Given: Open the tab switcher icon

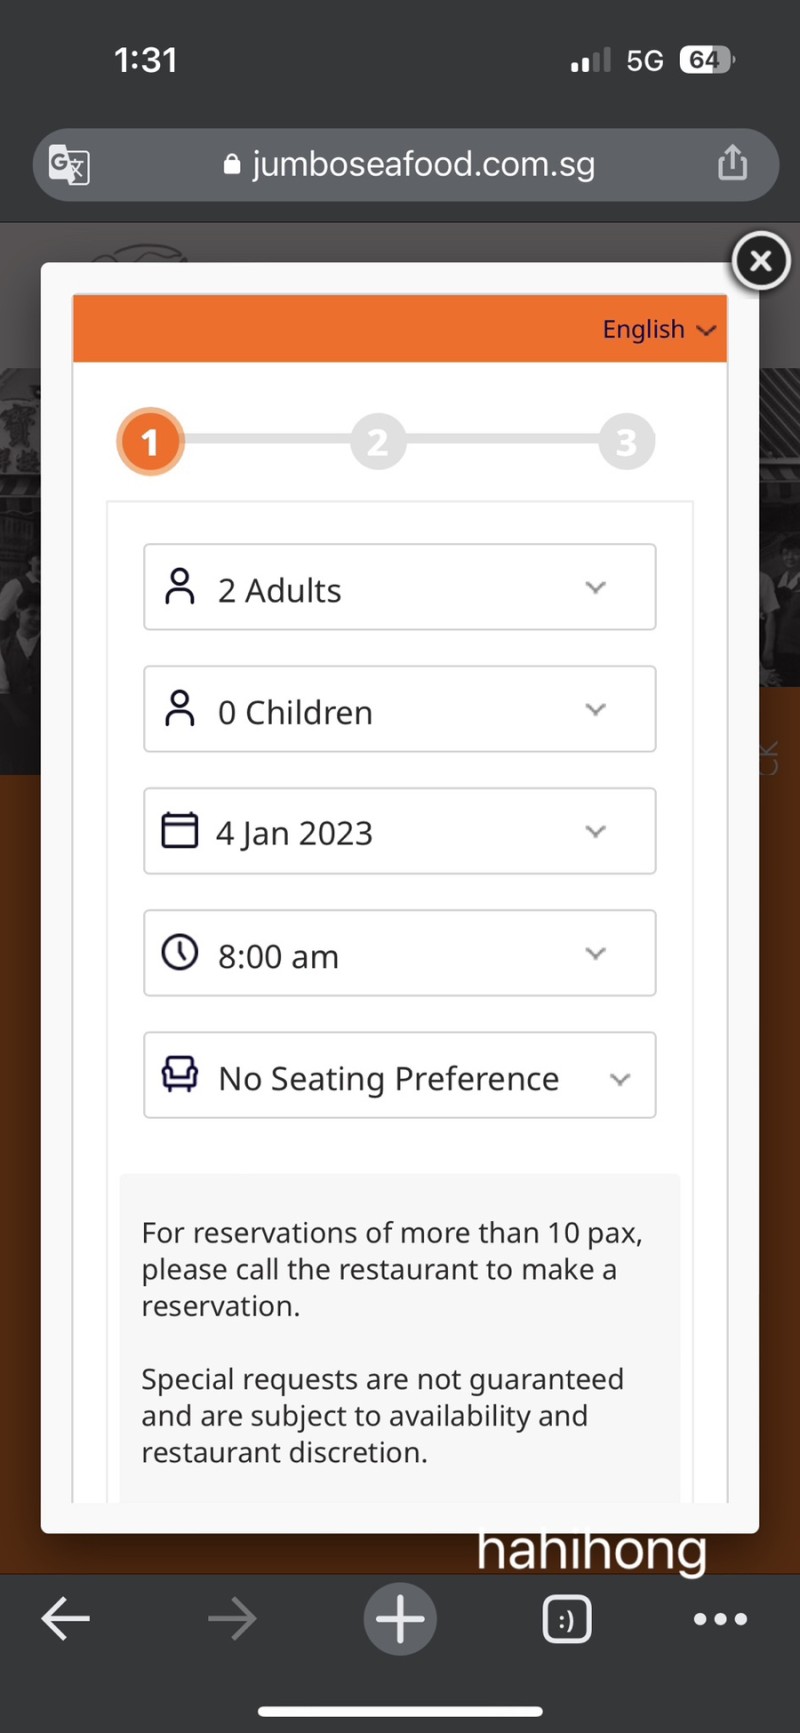Looking at the screenshot, I should click(x=567, y=1618).
